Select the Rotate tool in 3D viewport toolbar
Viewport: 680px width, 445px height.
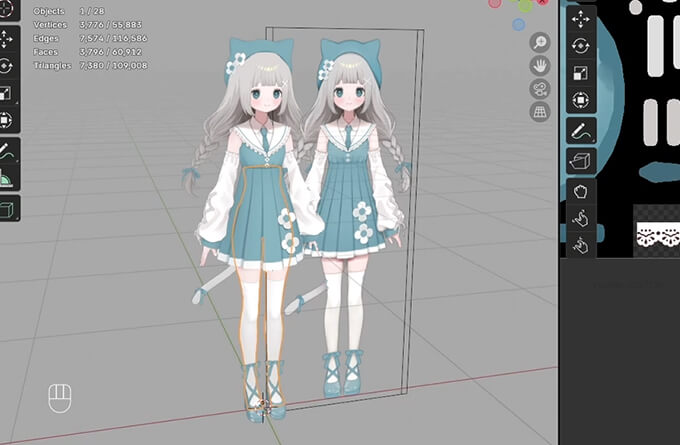[x=5, y=66]
